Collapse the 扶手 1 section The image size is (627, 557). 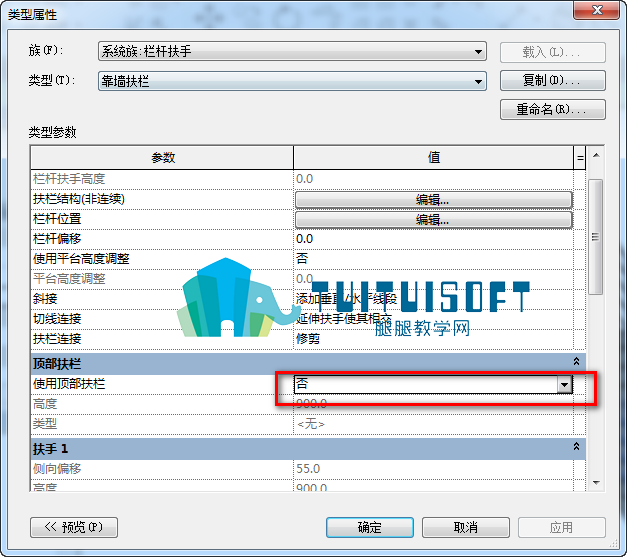[x=576, y=446]
